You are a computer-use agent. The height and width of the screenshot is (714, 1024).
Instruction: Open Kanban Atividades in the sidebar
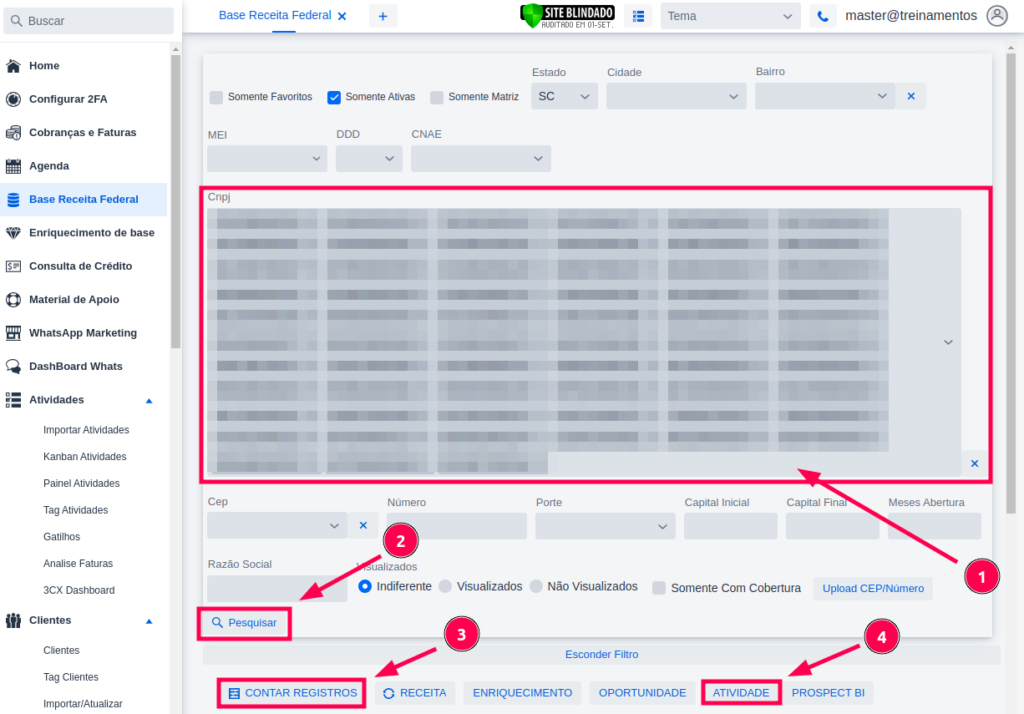84,457
